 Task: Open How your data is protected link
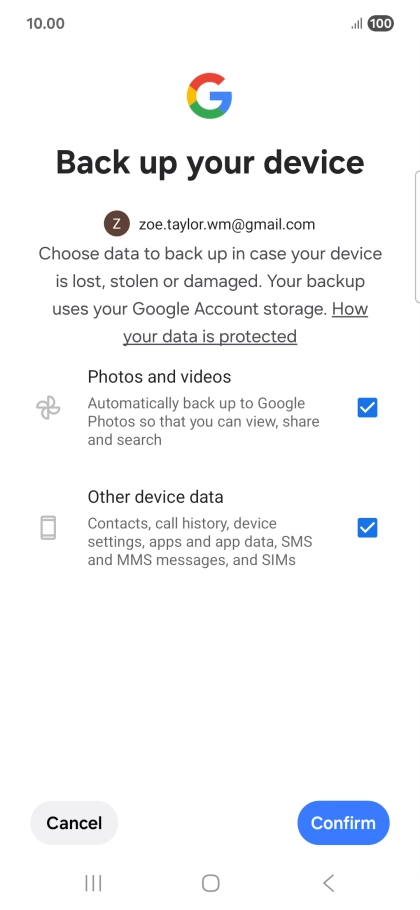pos(245,323)
